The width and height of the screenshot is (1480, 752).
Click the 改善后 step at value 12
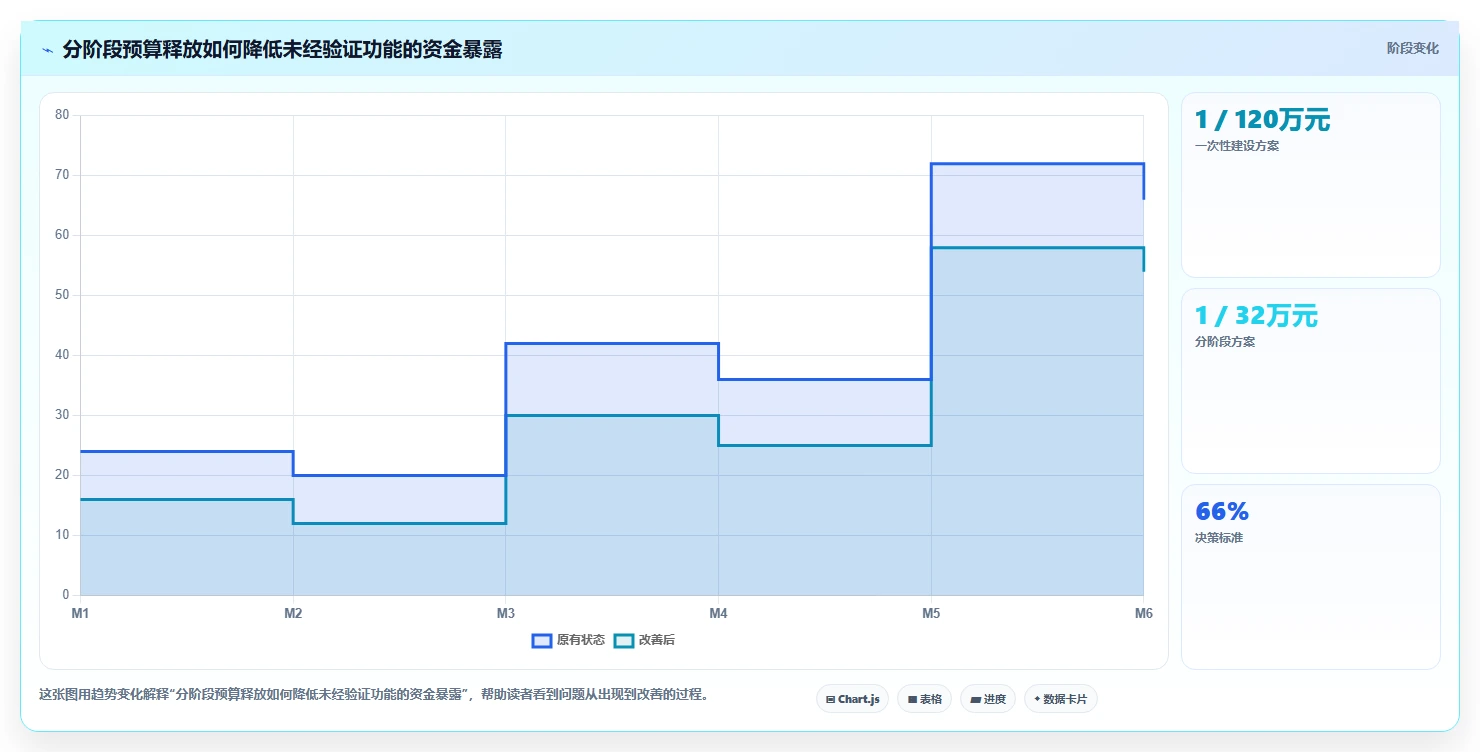[x=399, y=523]
